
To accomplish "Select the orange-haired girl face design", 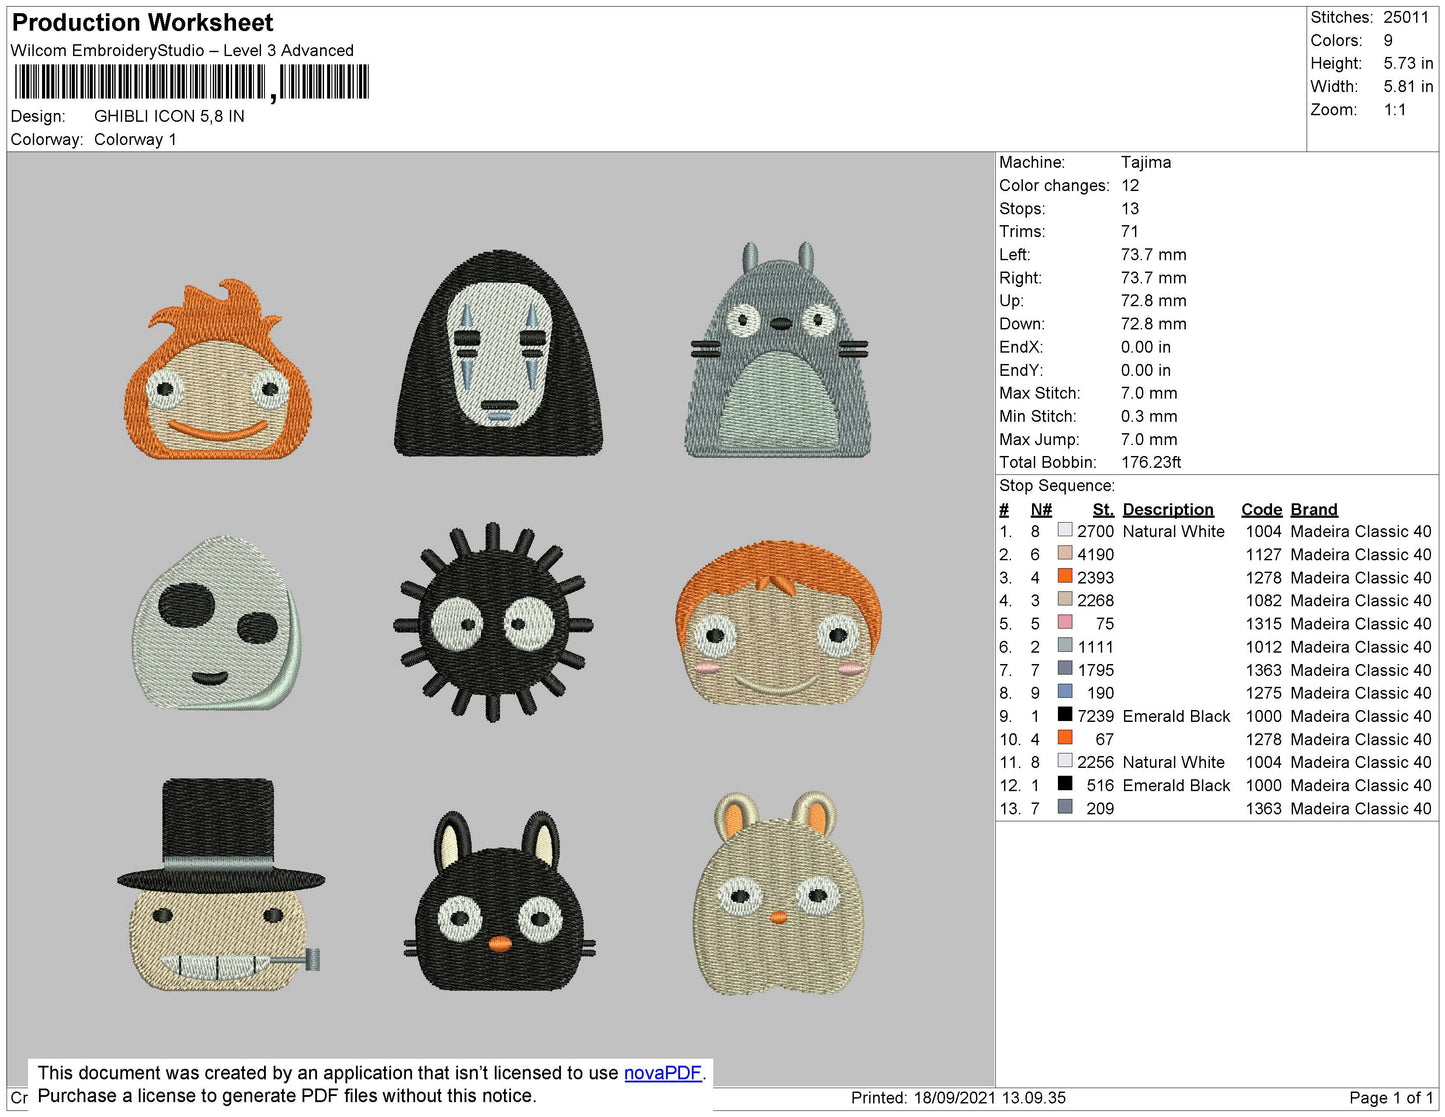I will 778,624.
